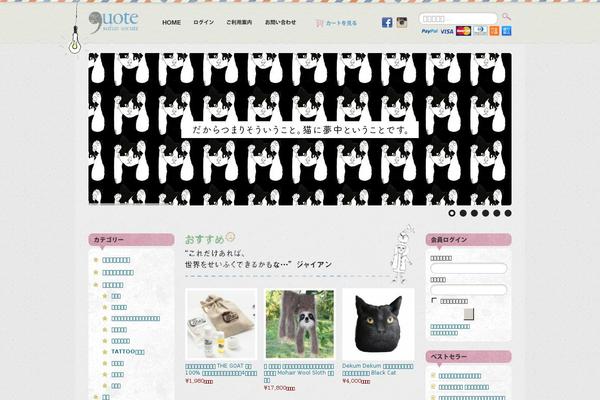Click the ¥17,800 price text

[279, 388]
